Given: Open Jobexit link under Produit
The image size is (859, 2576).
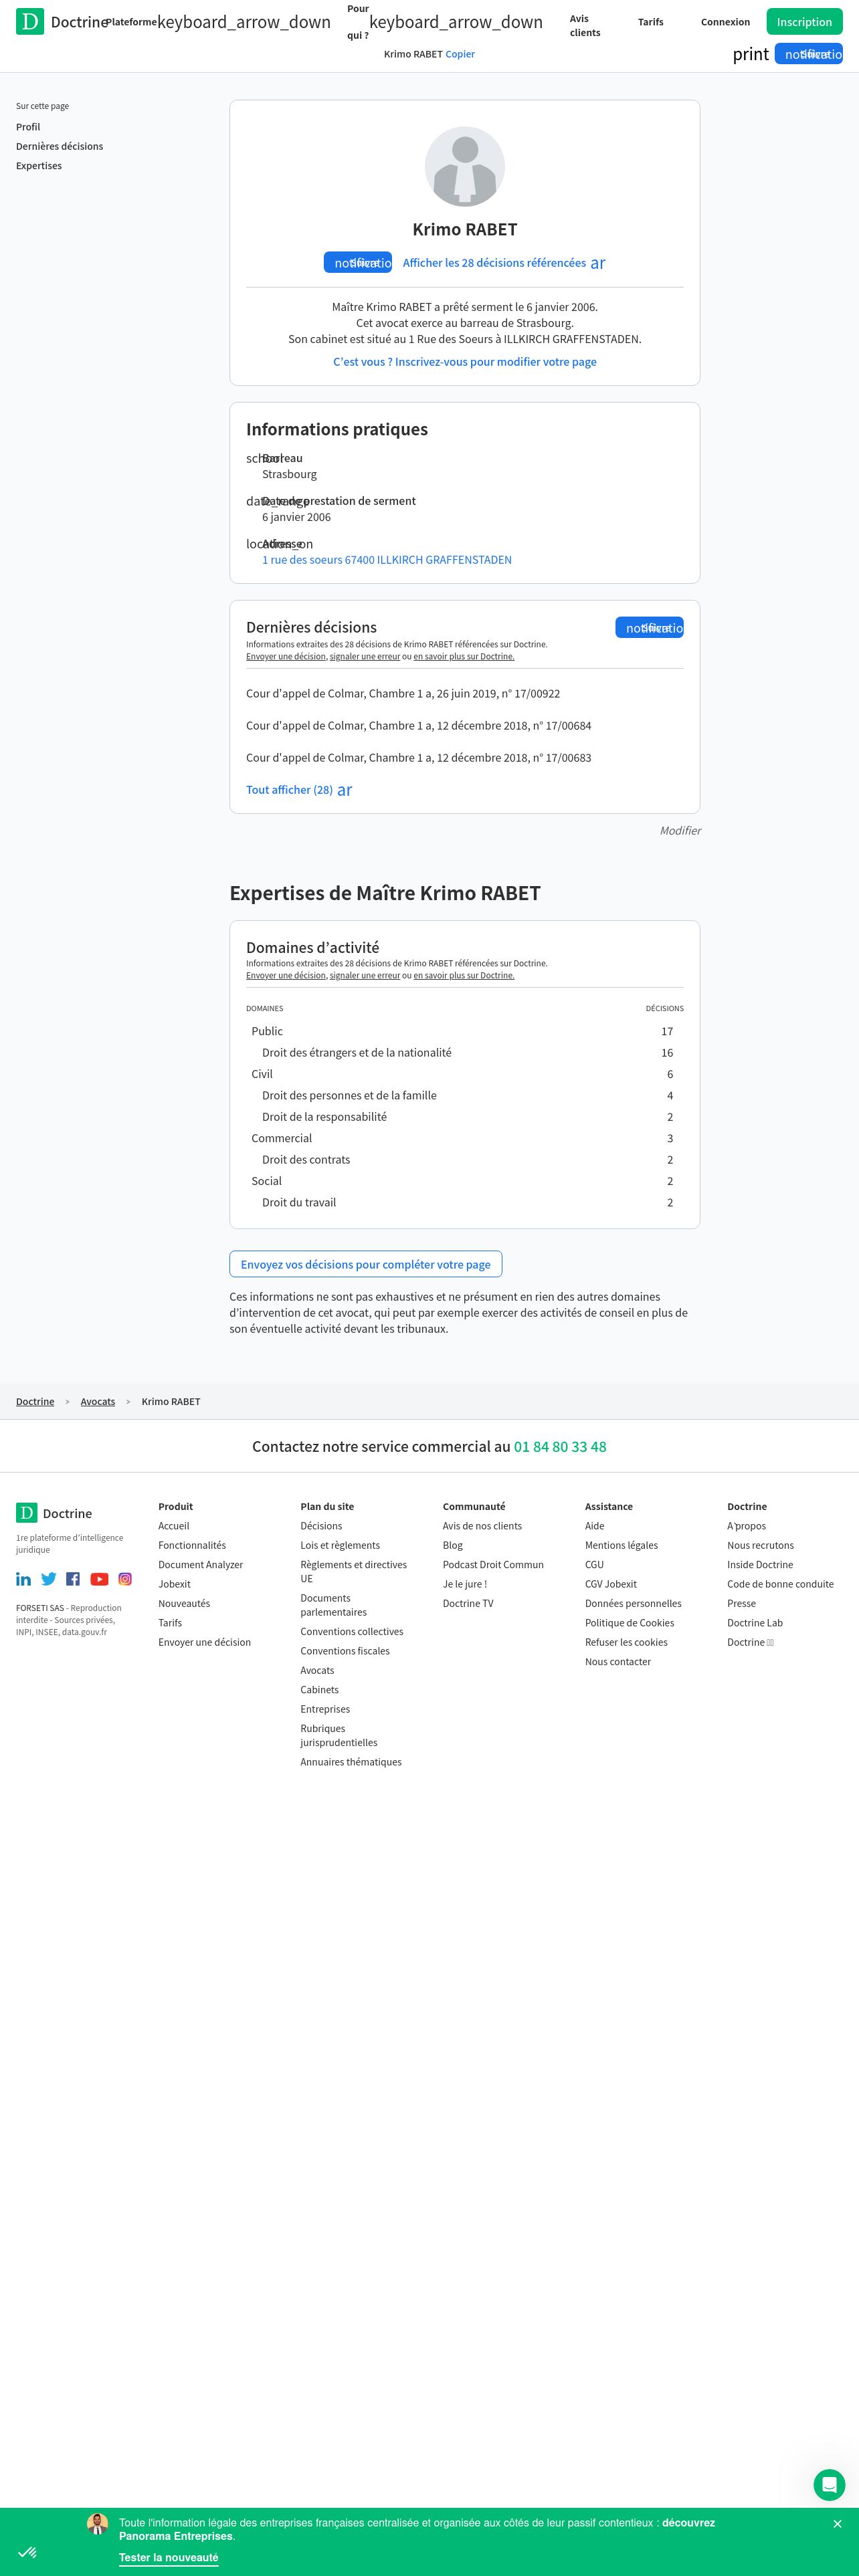Looking at the screenshot, I should 174,1584.
